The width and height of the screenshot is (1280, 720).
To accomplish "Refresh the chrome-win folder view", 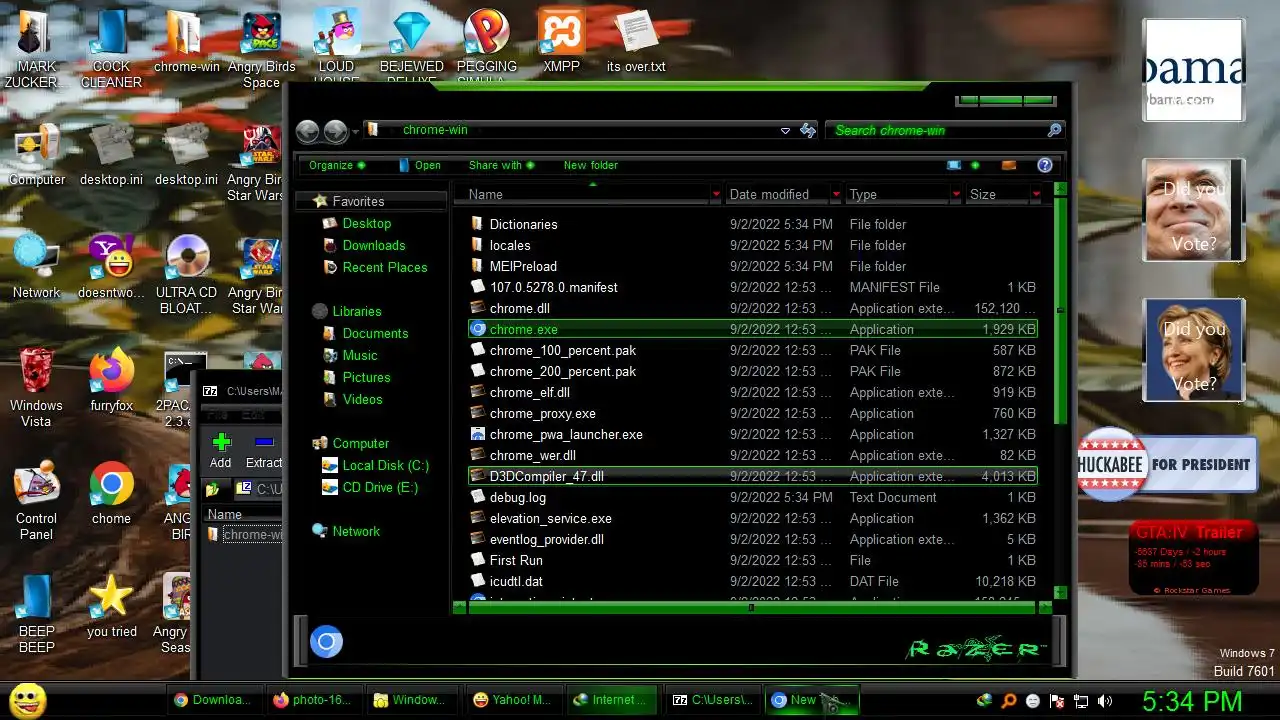I will [x=808, y=130].
